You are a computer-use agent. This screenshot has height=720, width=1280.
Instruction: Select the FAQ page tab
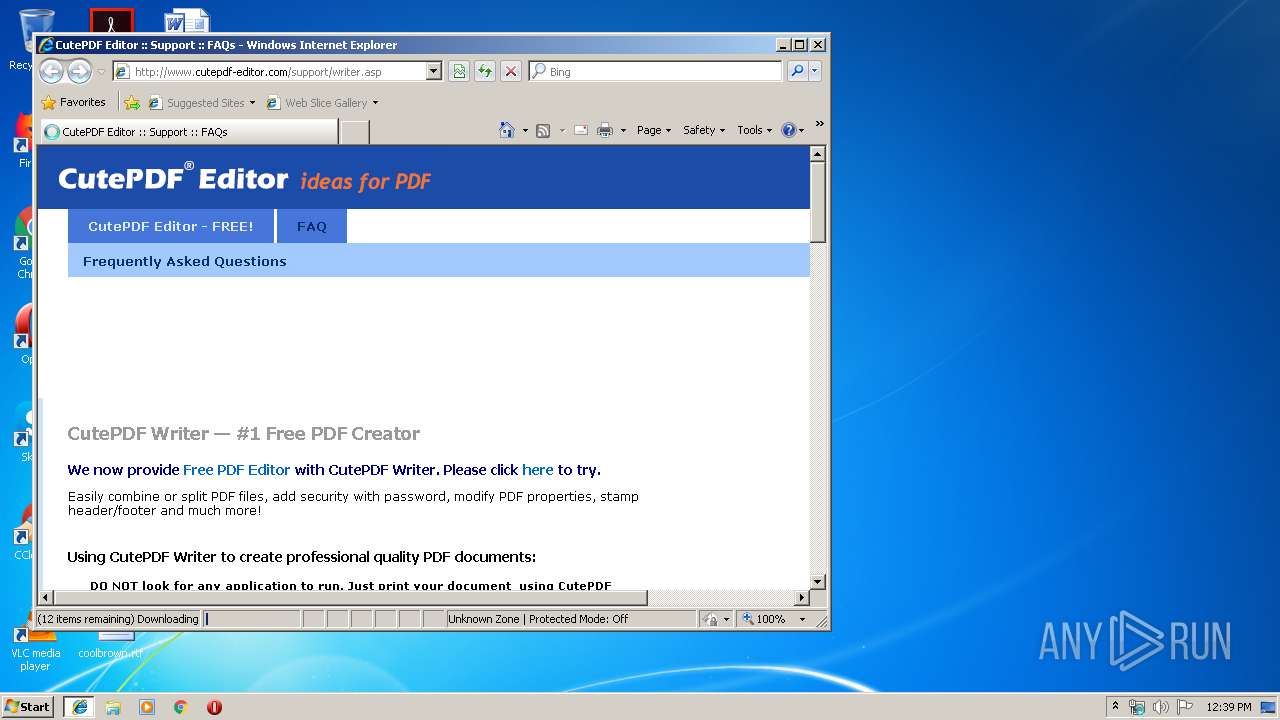pos(312,226)
